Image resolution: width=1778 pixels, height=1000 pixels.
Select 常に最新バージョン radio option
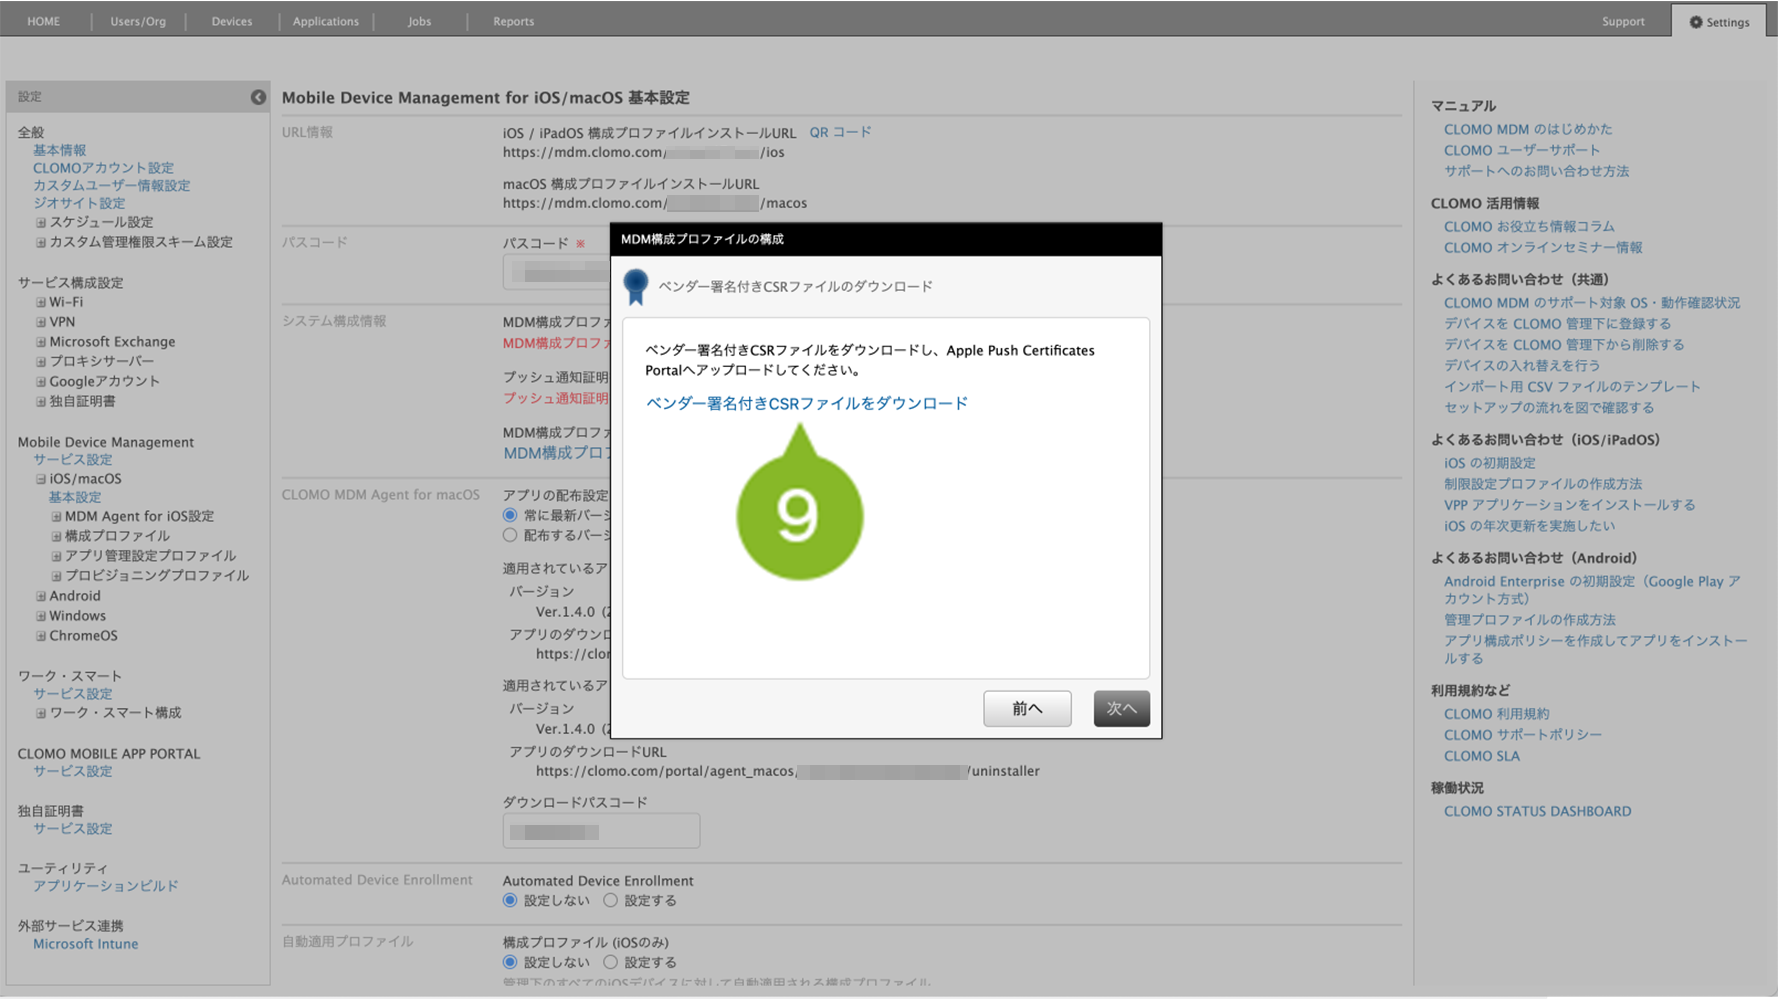click(510, 516)
